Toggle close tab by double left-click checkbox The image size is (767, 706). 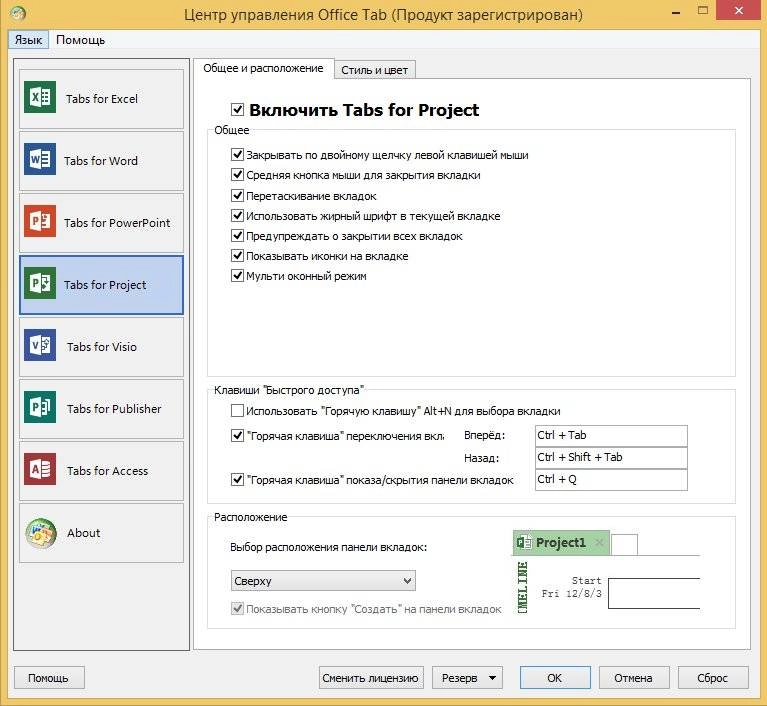point(237,155)
